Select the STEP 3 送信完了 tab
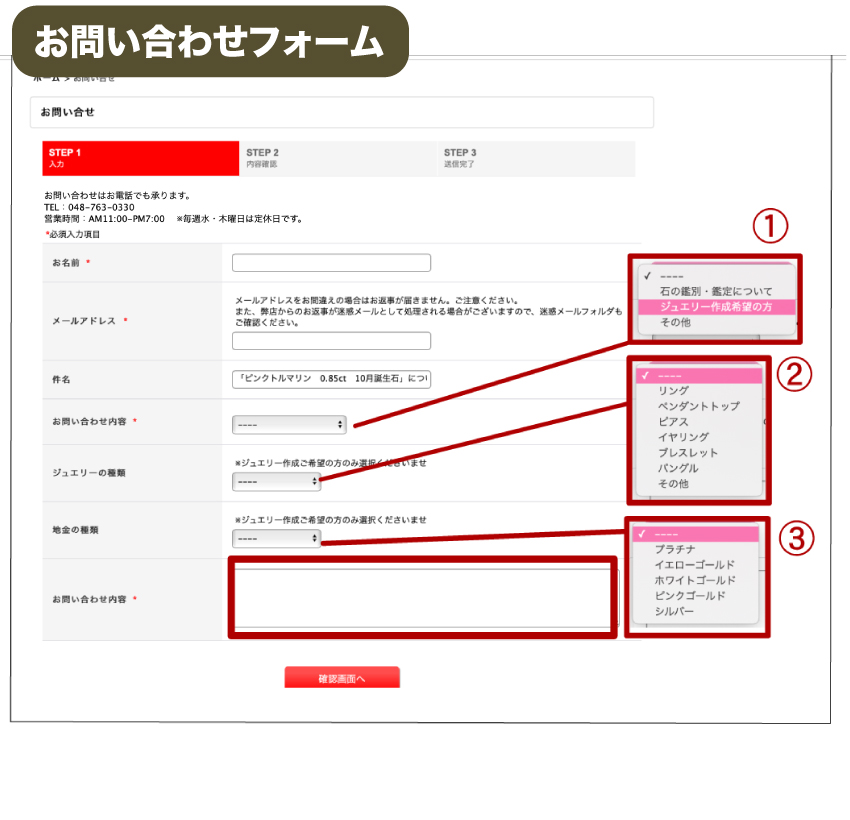Image resolution: width=850 pixels, height=820 pixels. click(536, 158)
